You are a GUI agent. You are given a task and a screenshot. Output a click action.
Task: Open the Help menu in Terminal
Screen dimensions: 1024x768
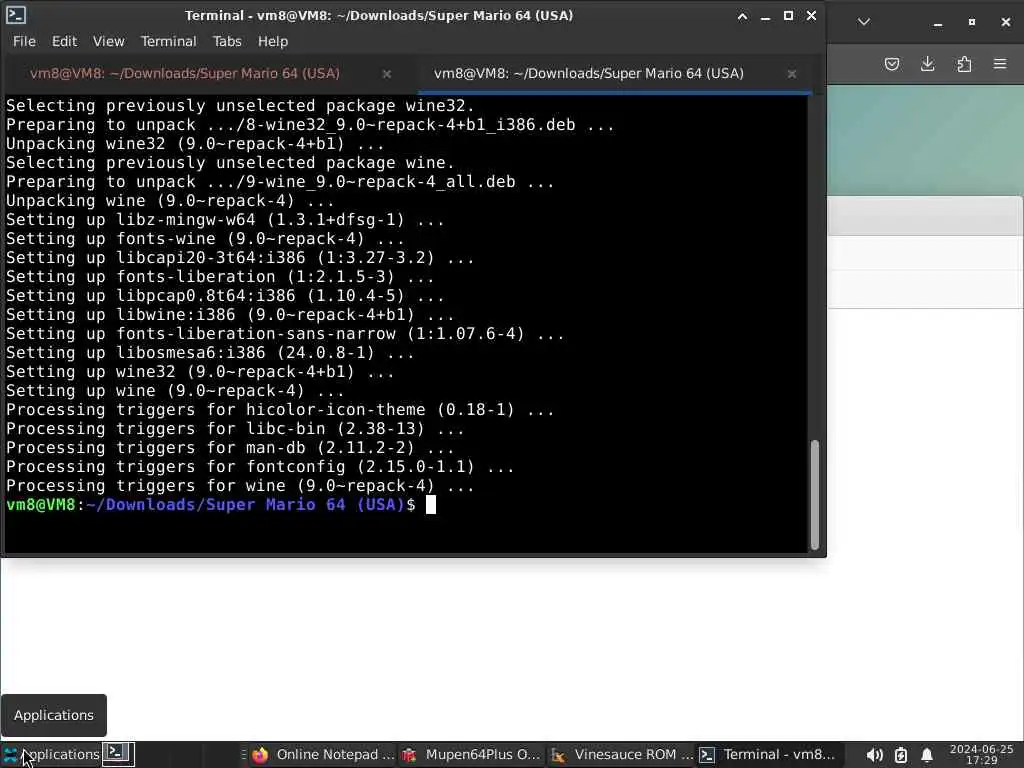click(272, 41)
